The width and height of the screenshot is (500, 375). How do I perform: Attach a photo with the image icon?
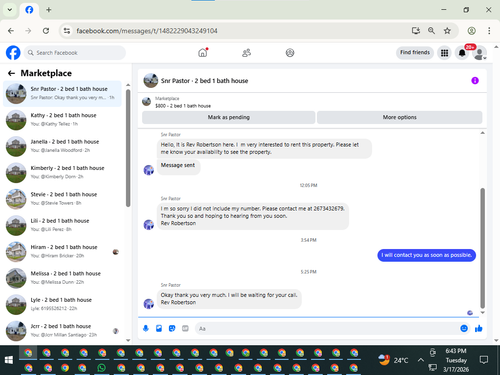click(159, 329)
